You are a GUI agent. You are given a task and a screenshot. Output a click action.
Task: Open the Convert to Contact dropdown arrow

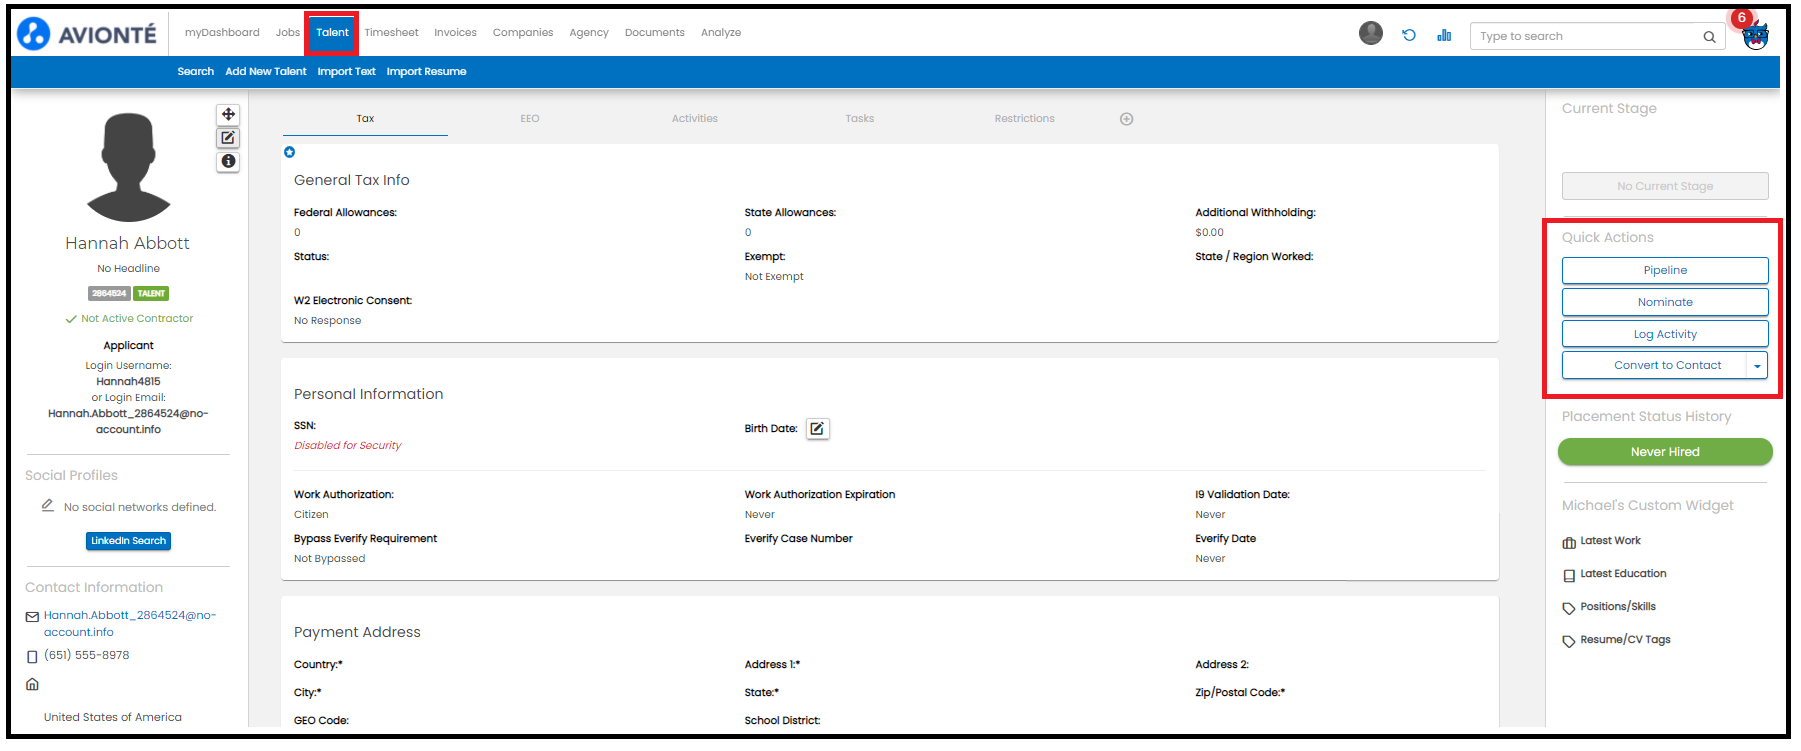click(x=1757, y=366)
